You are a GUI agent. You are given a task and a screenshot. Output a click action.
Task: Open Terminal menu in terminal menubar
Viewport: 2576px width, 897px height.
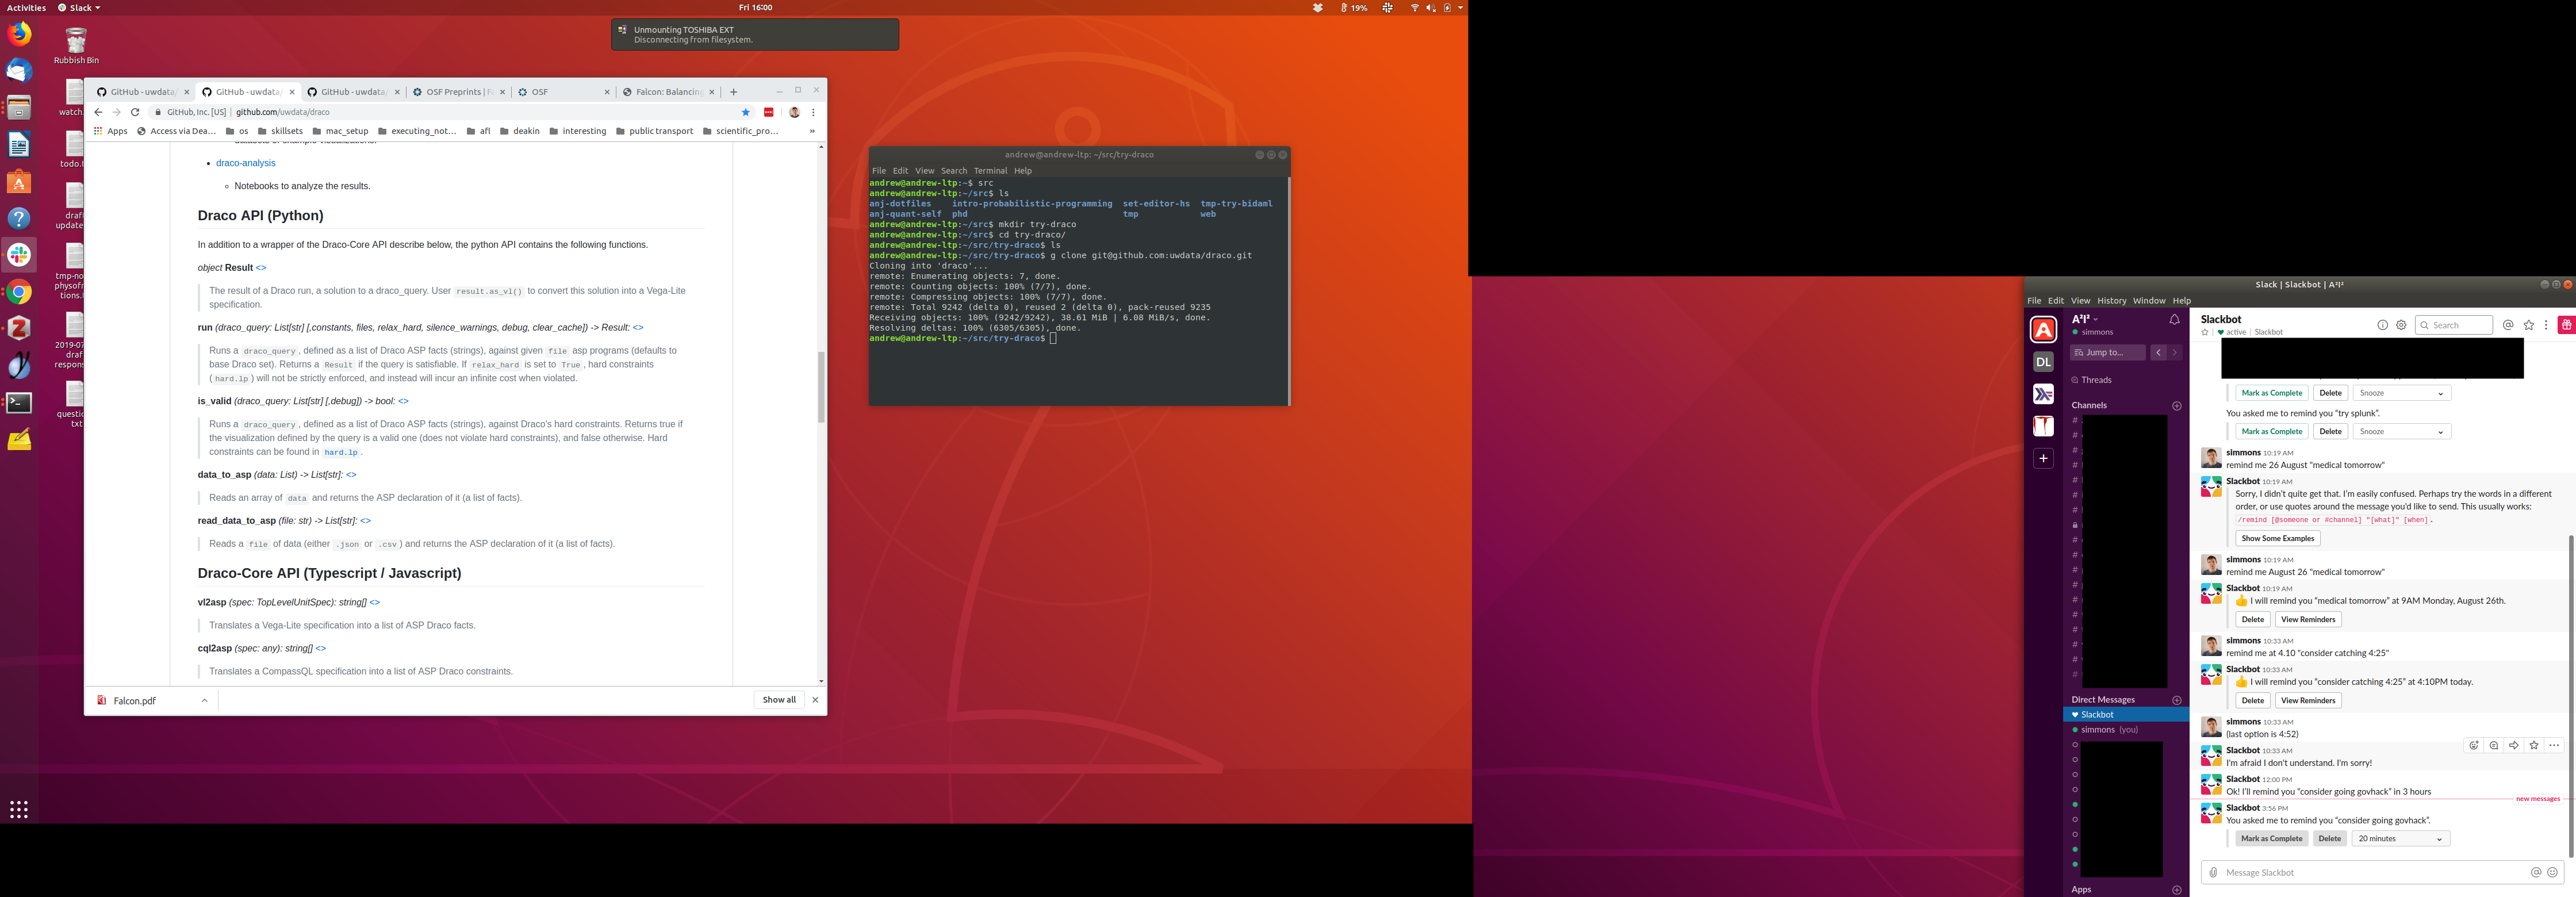990,171
